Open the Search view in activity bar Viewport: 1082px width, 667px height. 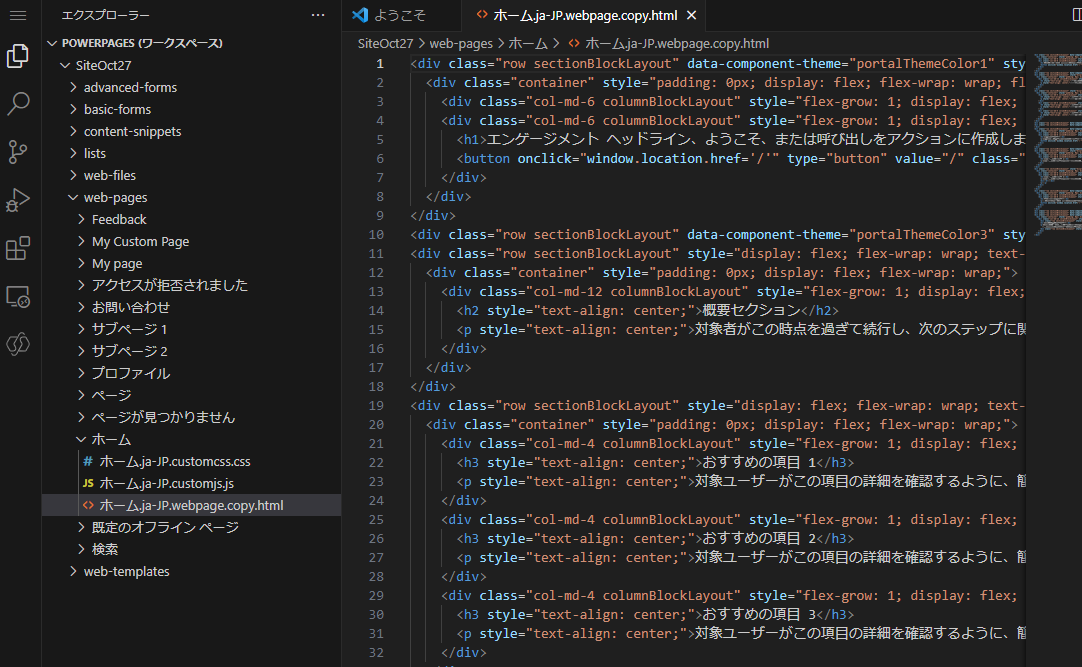pos(18,103)
